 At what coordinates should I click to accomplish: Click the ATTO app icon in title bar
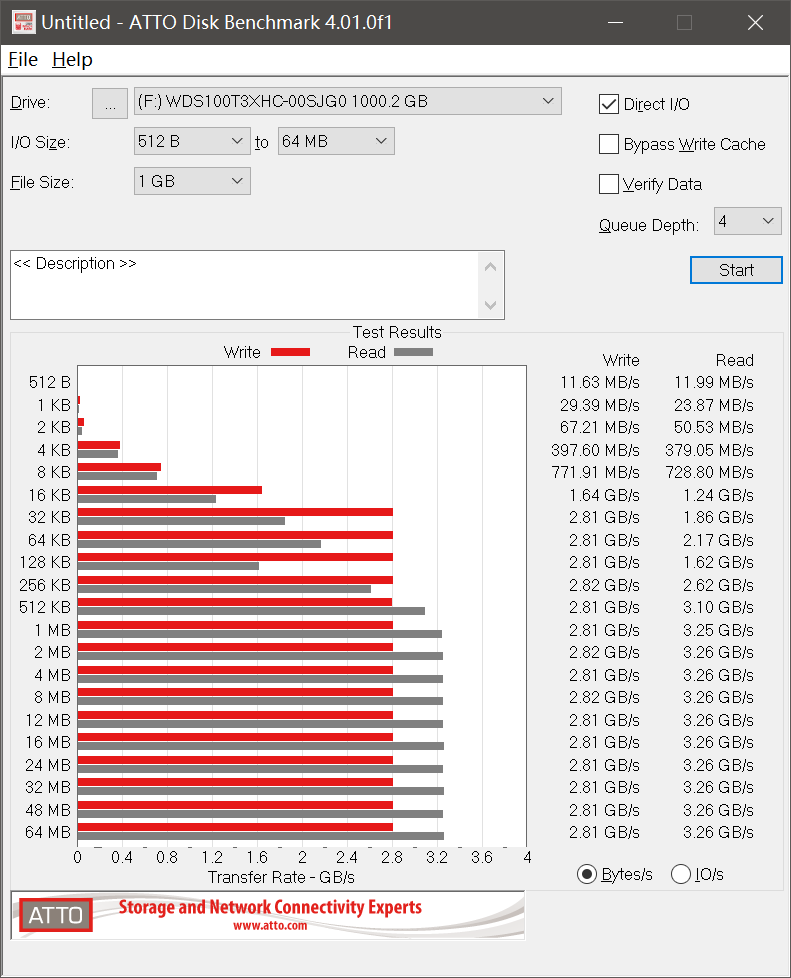(x=24, y=22)
